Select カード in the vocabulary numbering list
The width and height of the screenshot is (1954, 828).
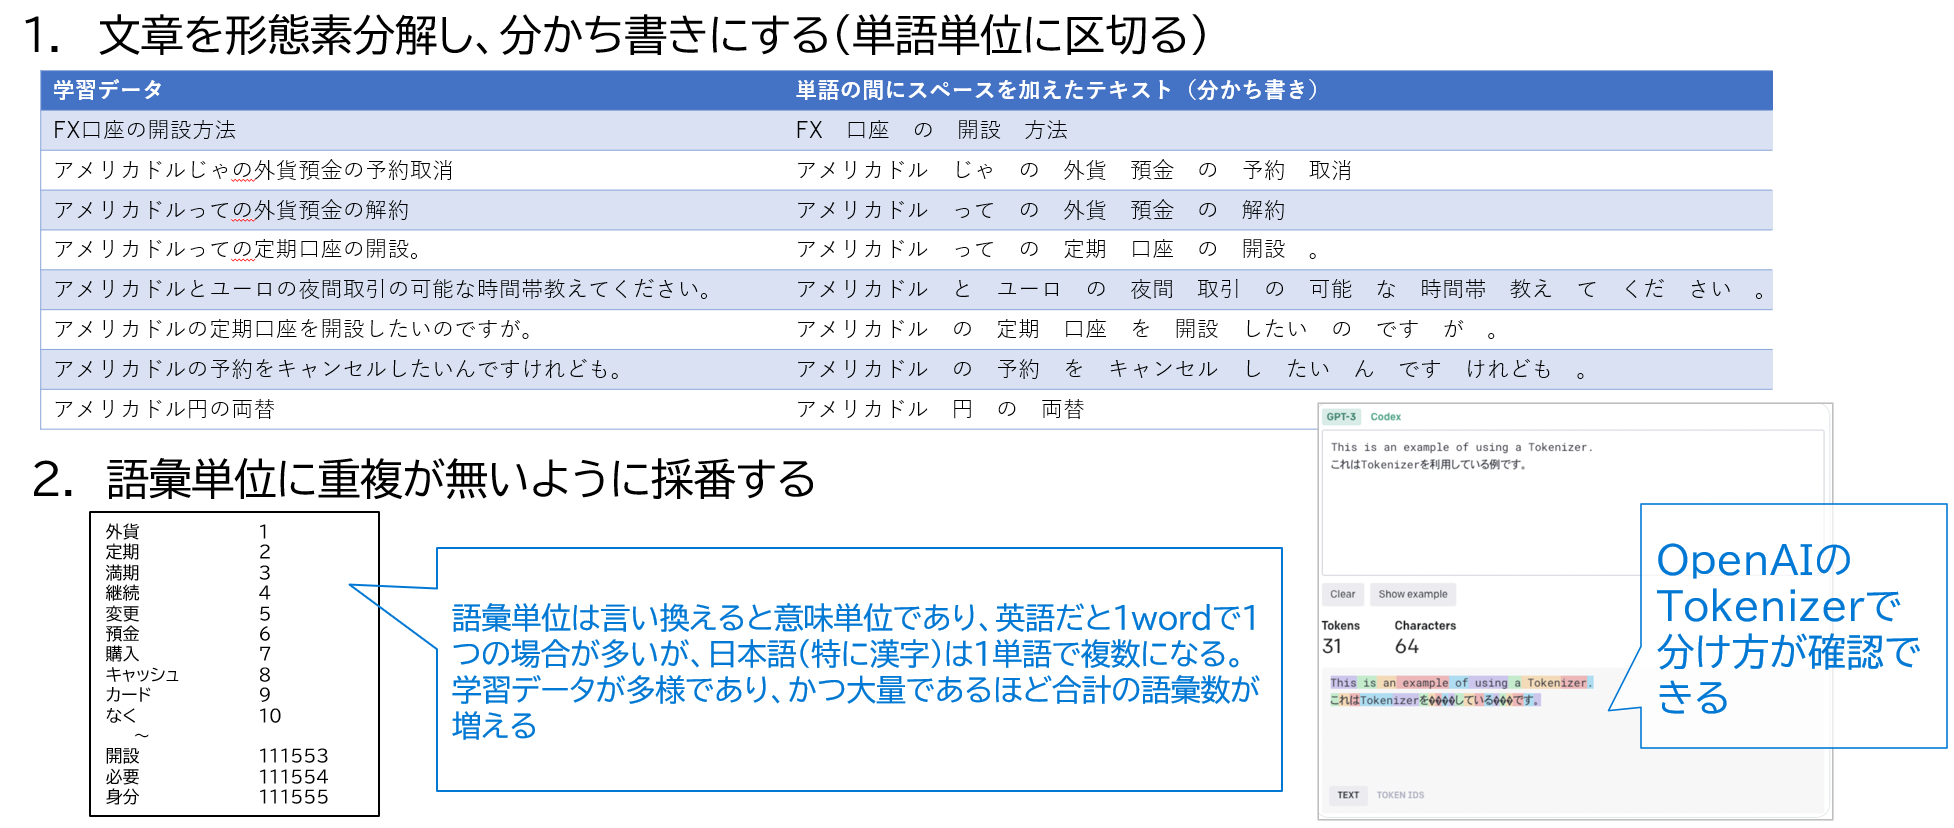click(x=129, y=695)
